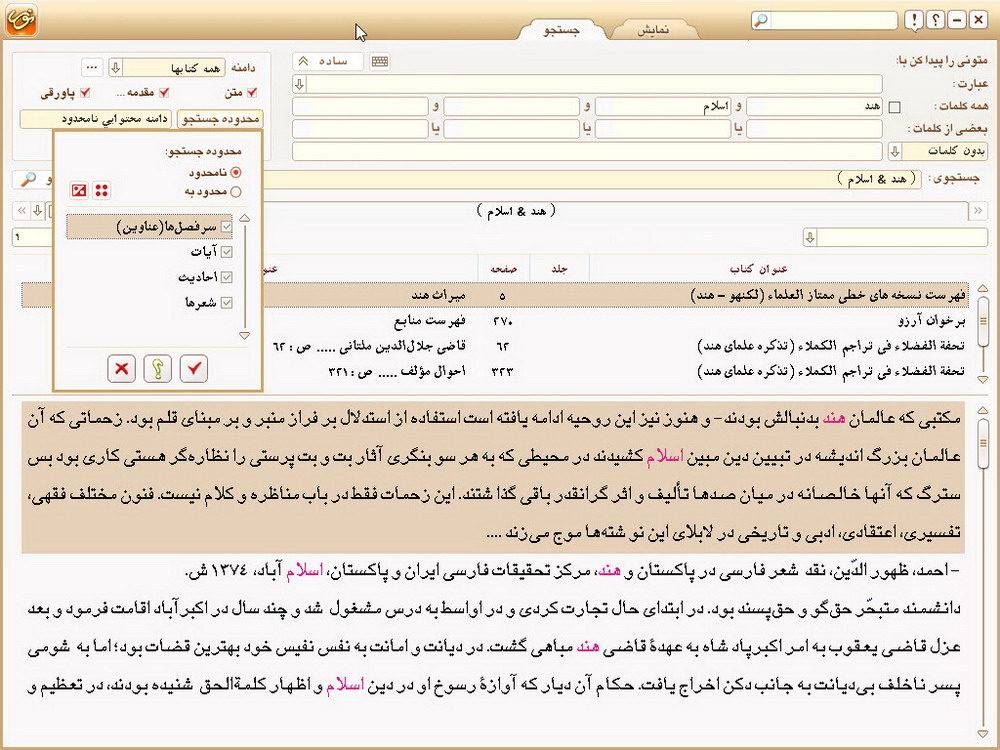1000x750 pixels.
Task: Click the magnifier icon in the title bar search
Action: pos(761,20)
